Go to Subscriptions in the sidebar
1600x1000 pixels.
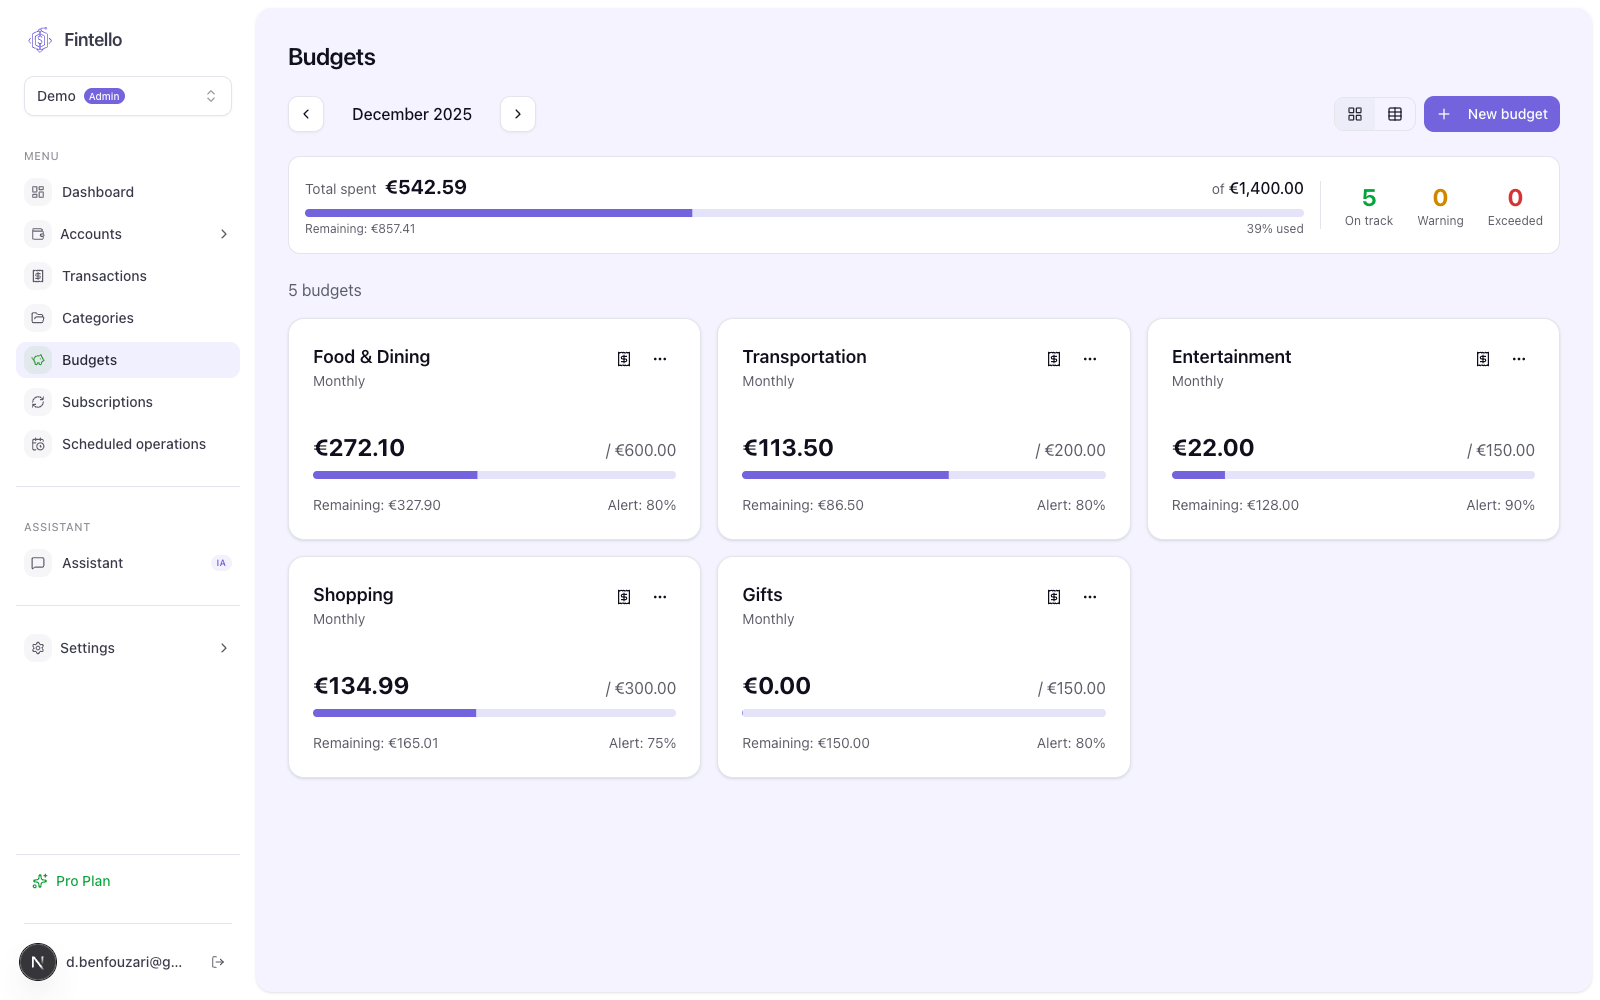point(107,402)
